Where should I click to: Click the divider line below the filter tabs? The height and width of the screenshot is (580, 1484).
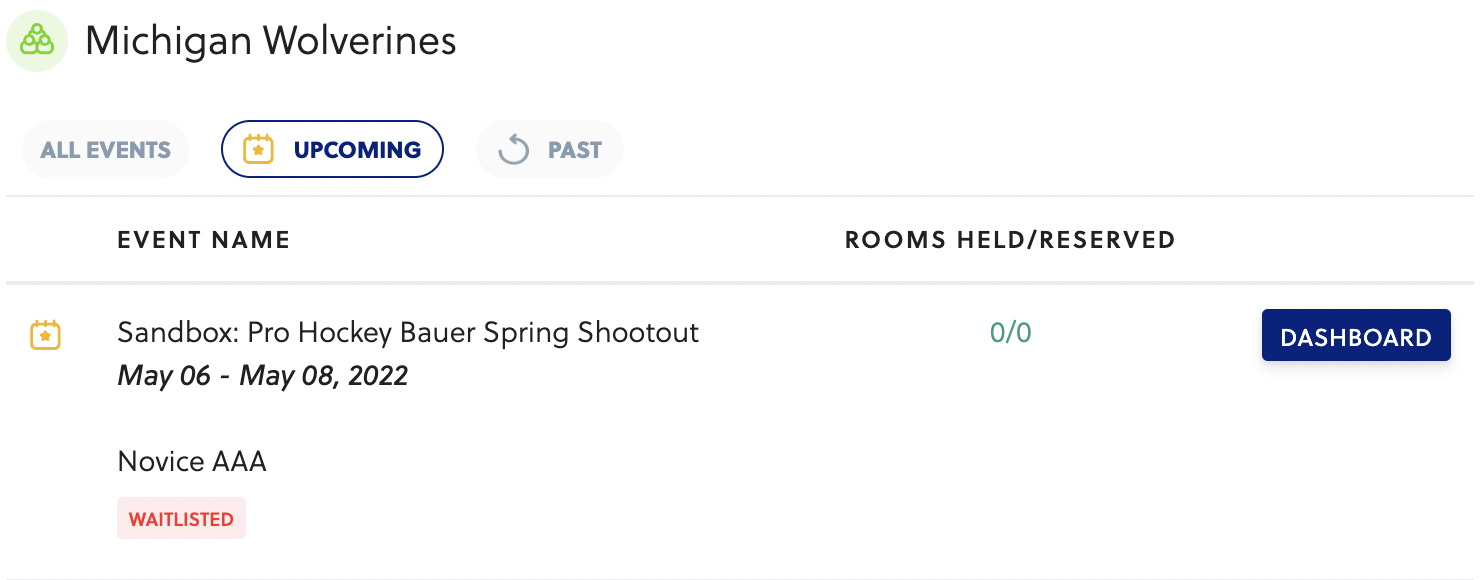pos(740,196)
